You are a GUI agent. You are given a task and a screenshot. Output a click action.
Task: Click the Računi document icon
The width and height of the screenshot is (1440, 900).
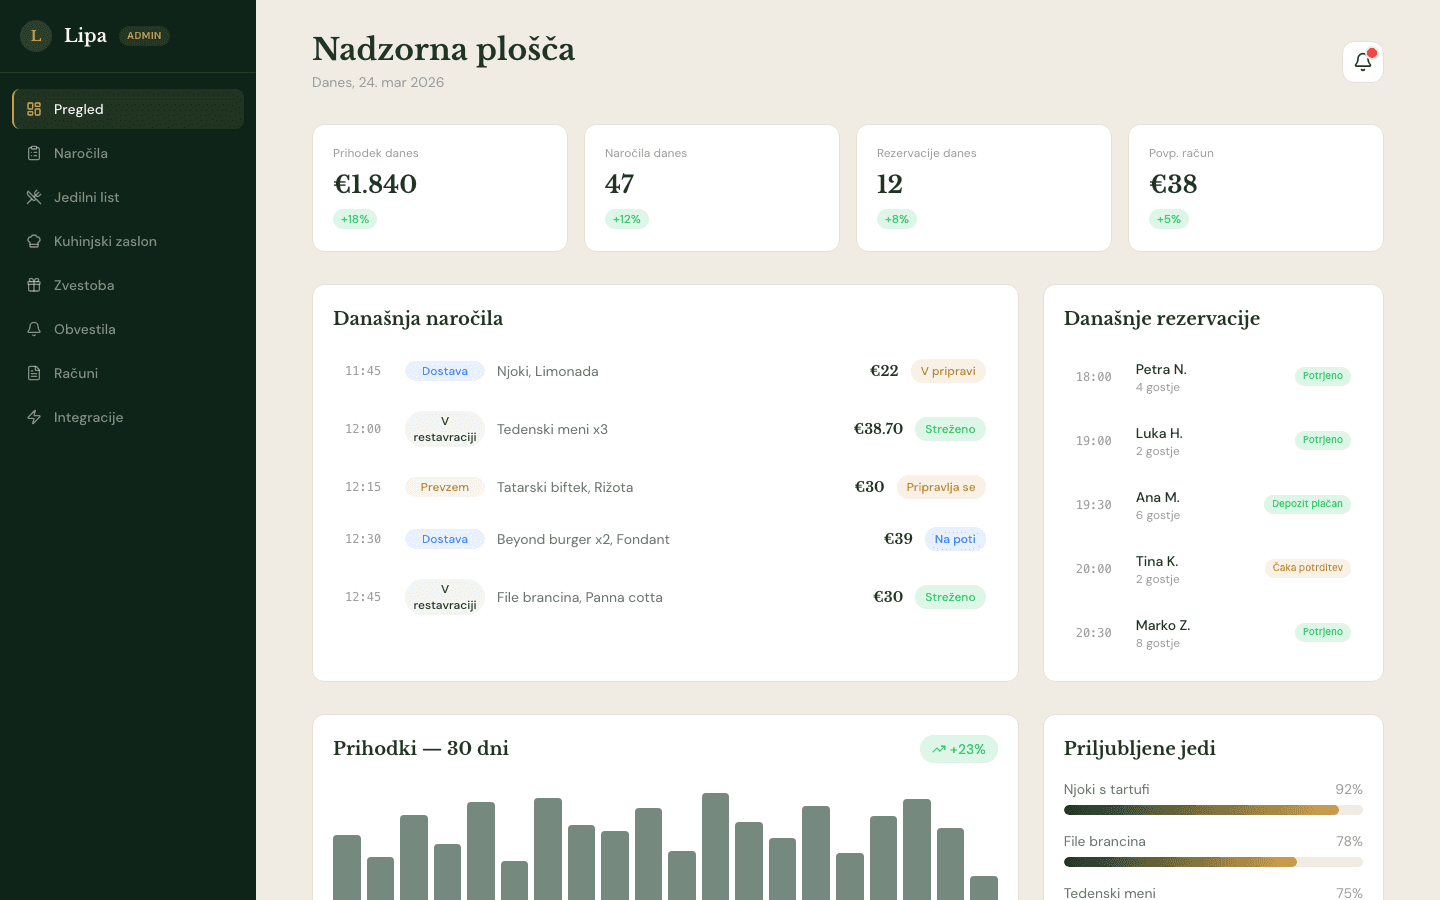34,373
